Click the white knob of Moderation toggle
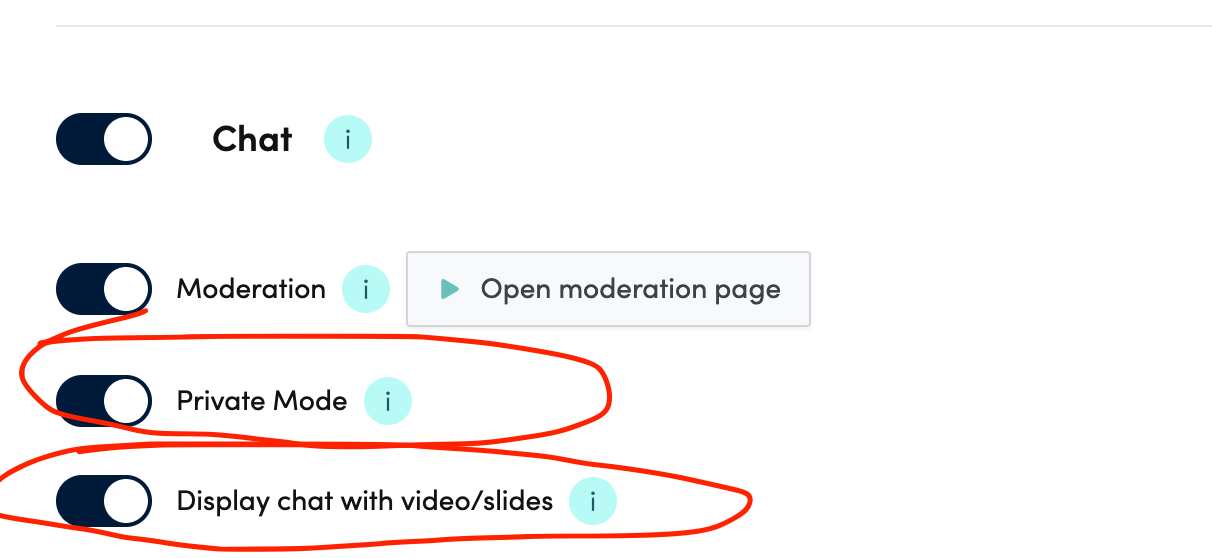This screenshot has height=558, width=1212. [x=126, y=289]
